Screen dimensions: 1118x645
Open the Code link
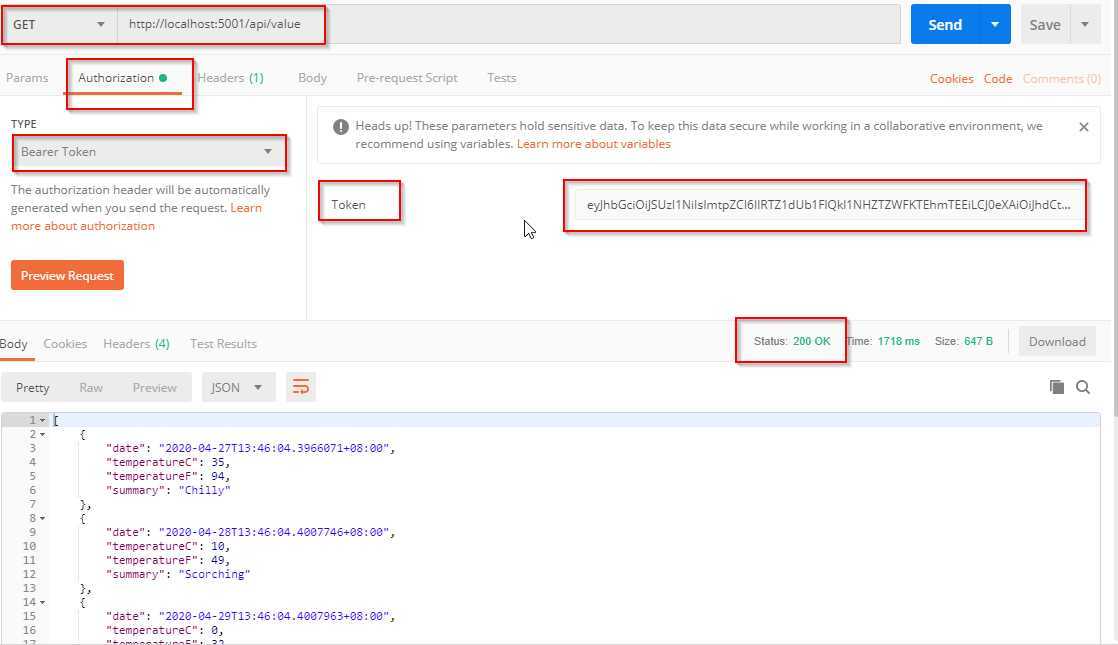998,78
